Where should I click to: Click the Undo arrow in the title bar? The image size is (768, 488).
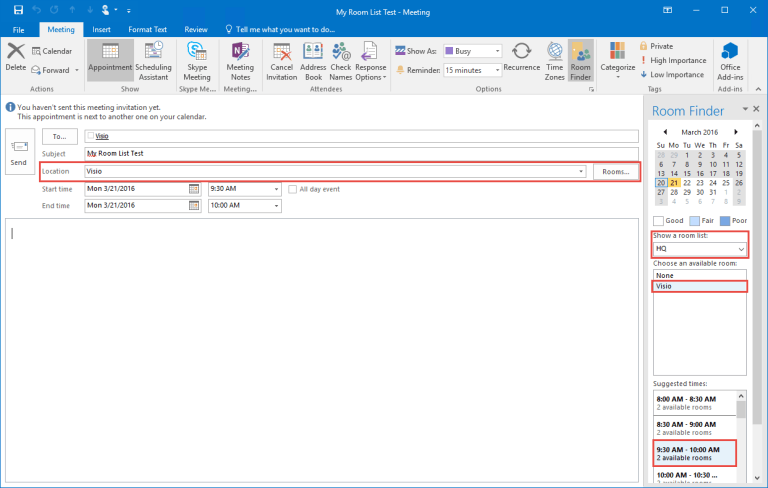(36, 10)
